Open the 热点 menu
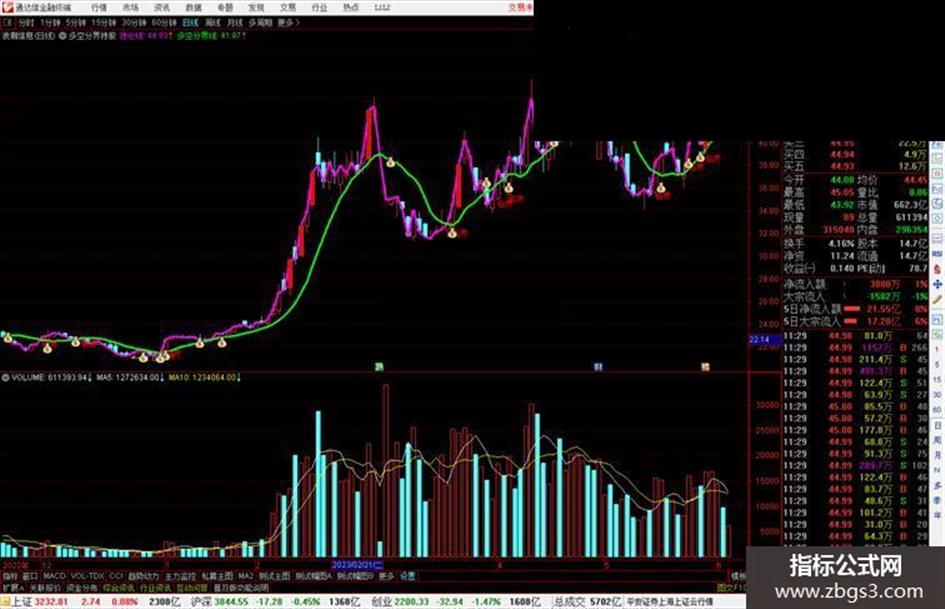The height and width of the screenshot is (609, 945). 351,7
